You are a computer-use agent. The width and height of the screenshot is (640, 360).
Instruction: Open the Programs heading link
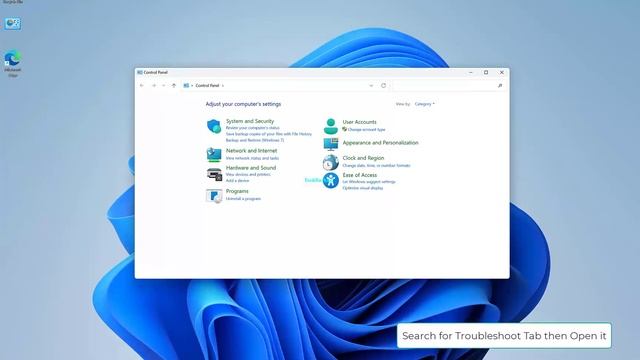[x=237, y=191]
